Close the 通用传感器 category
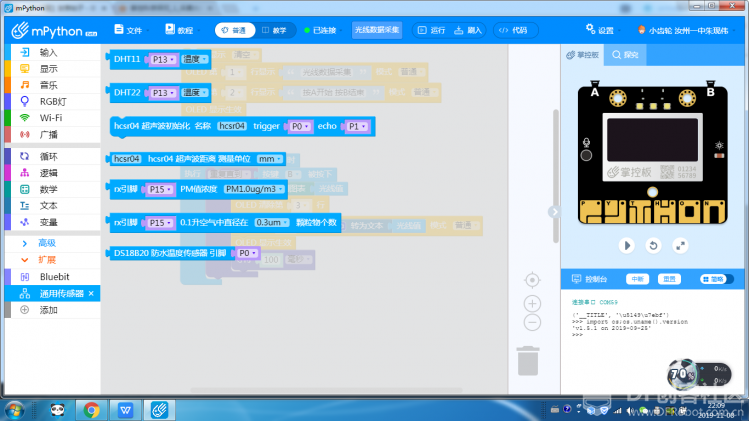Screen dimensions: 749x421 pos(91,293)
